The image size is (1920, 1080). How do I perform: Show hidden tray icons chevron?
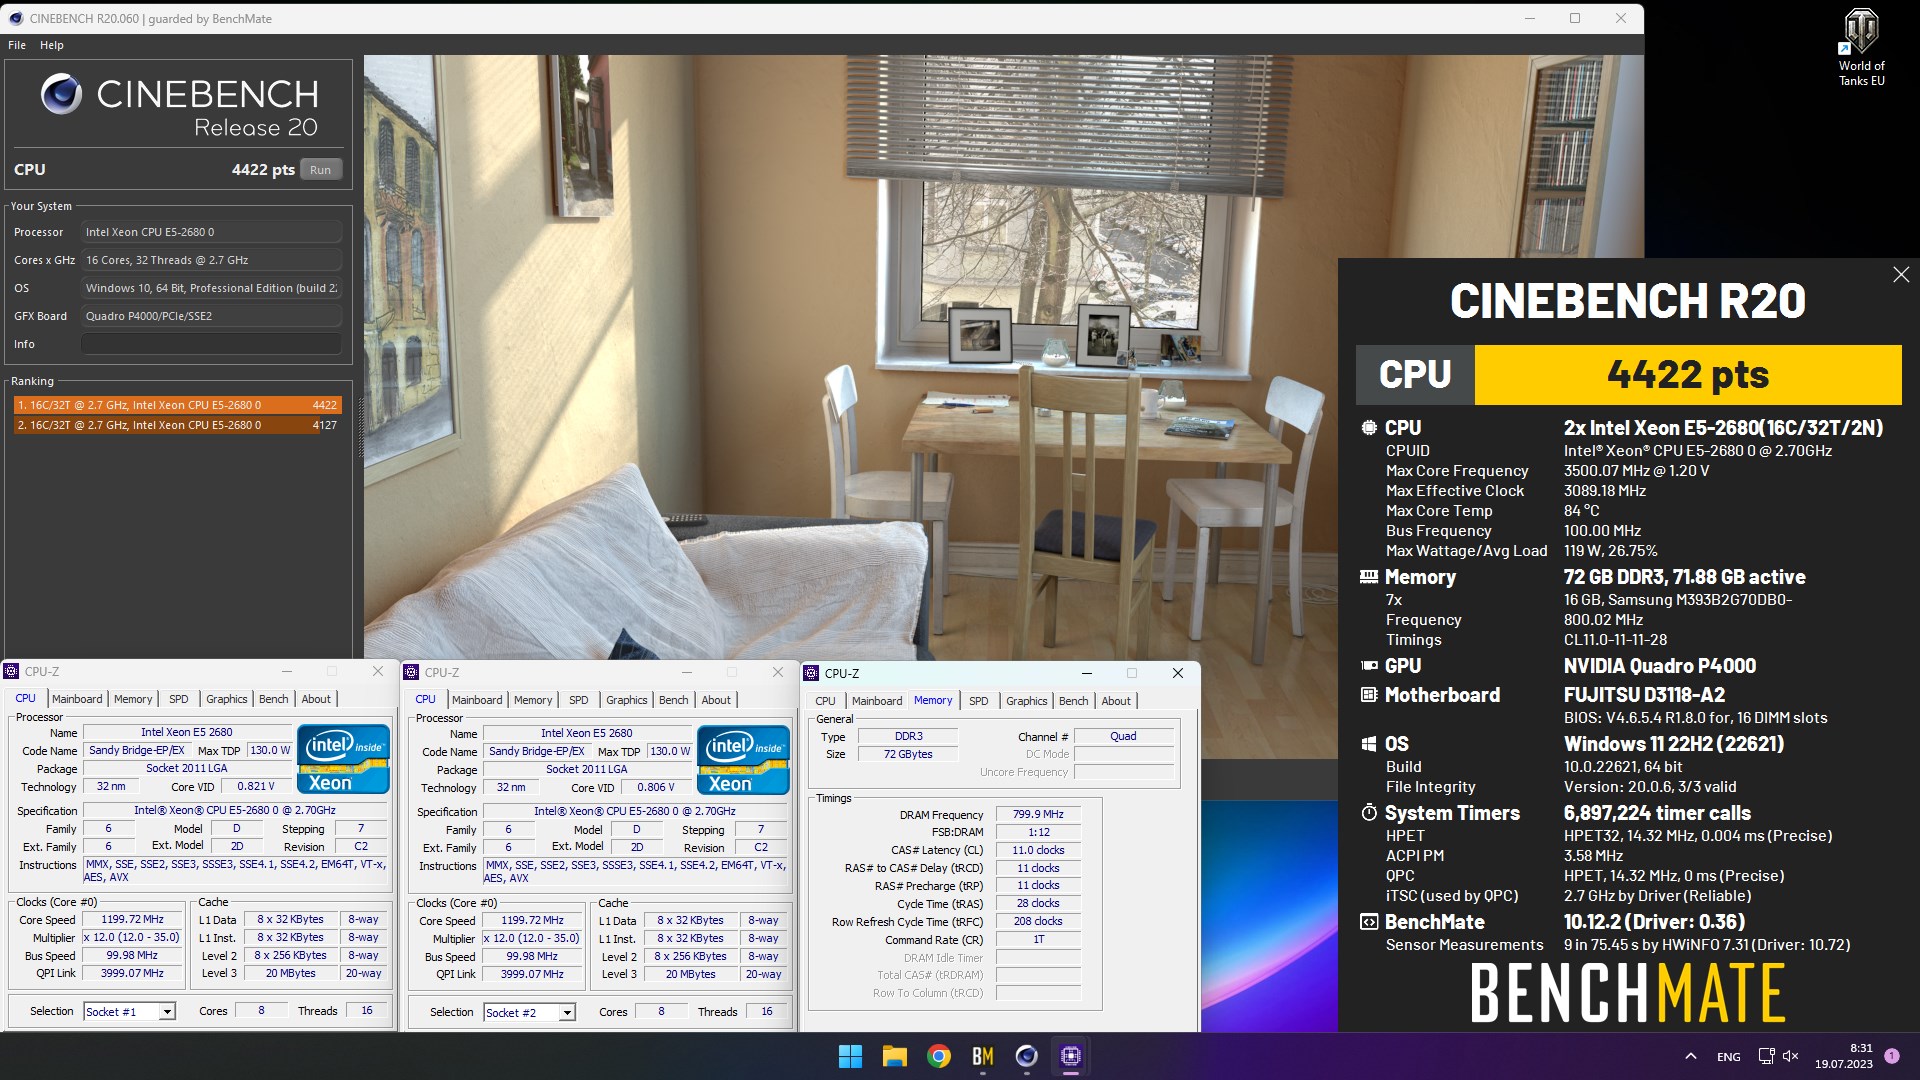pyautogui.click(x=1690, y=1056)
